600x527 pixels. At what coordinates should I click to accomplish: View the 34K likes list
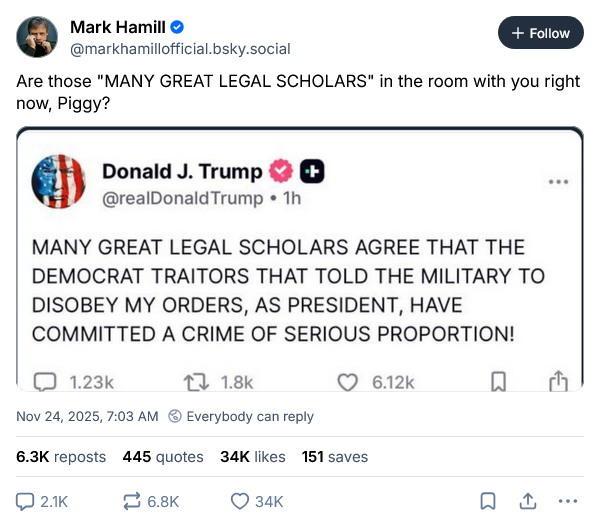pyautogui.click(x=253, y=457)
